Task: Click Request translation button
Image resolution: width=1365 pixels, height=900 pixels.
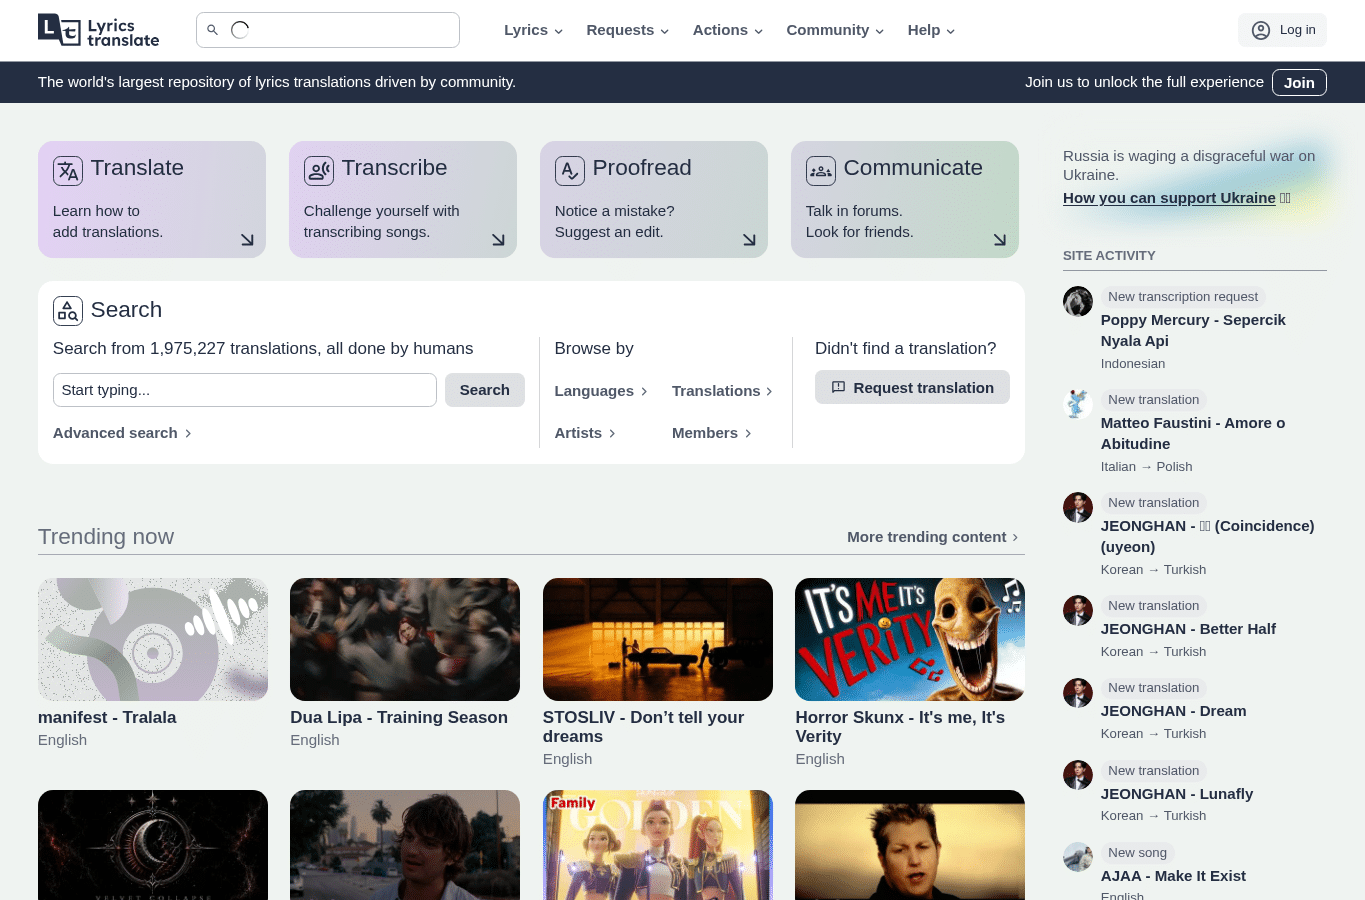Action: [912, 388]
